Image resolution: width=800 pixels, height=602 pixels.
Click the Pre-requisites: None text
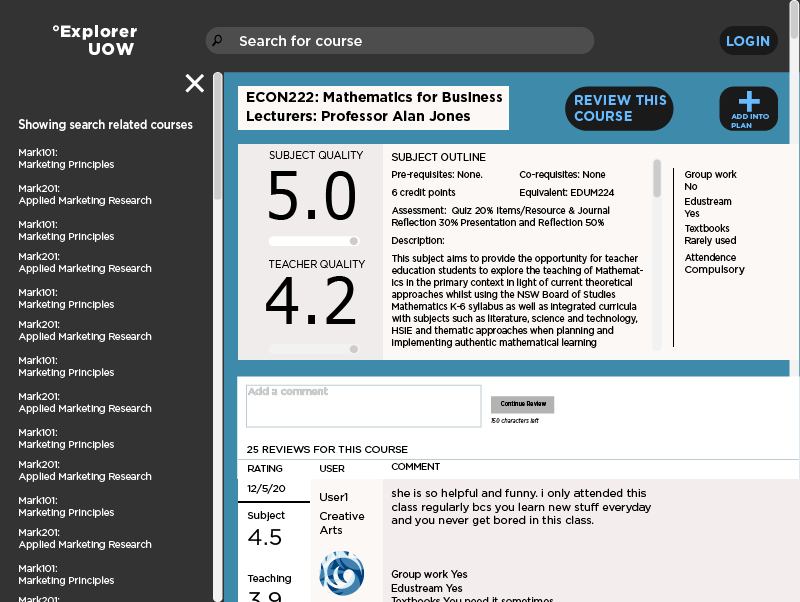437,174
